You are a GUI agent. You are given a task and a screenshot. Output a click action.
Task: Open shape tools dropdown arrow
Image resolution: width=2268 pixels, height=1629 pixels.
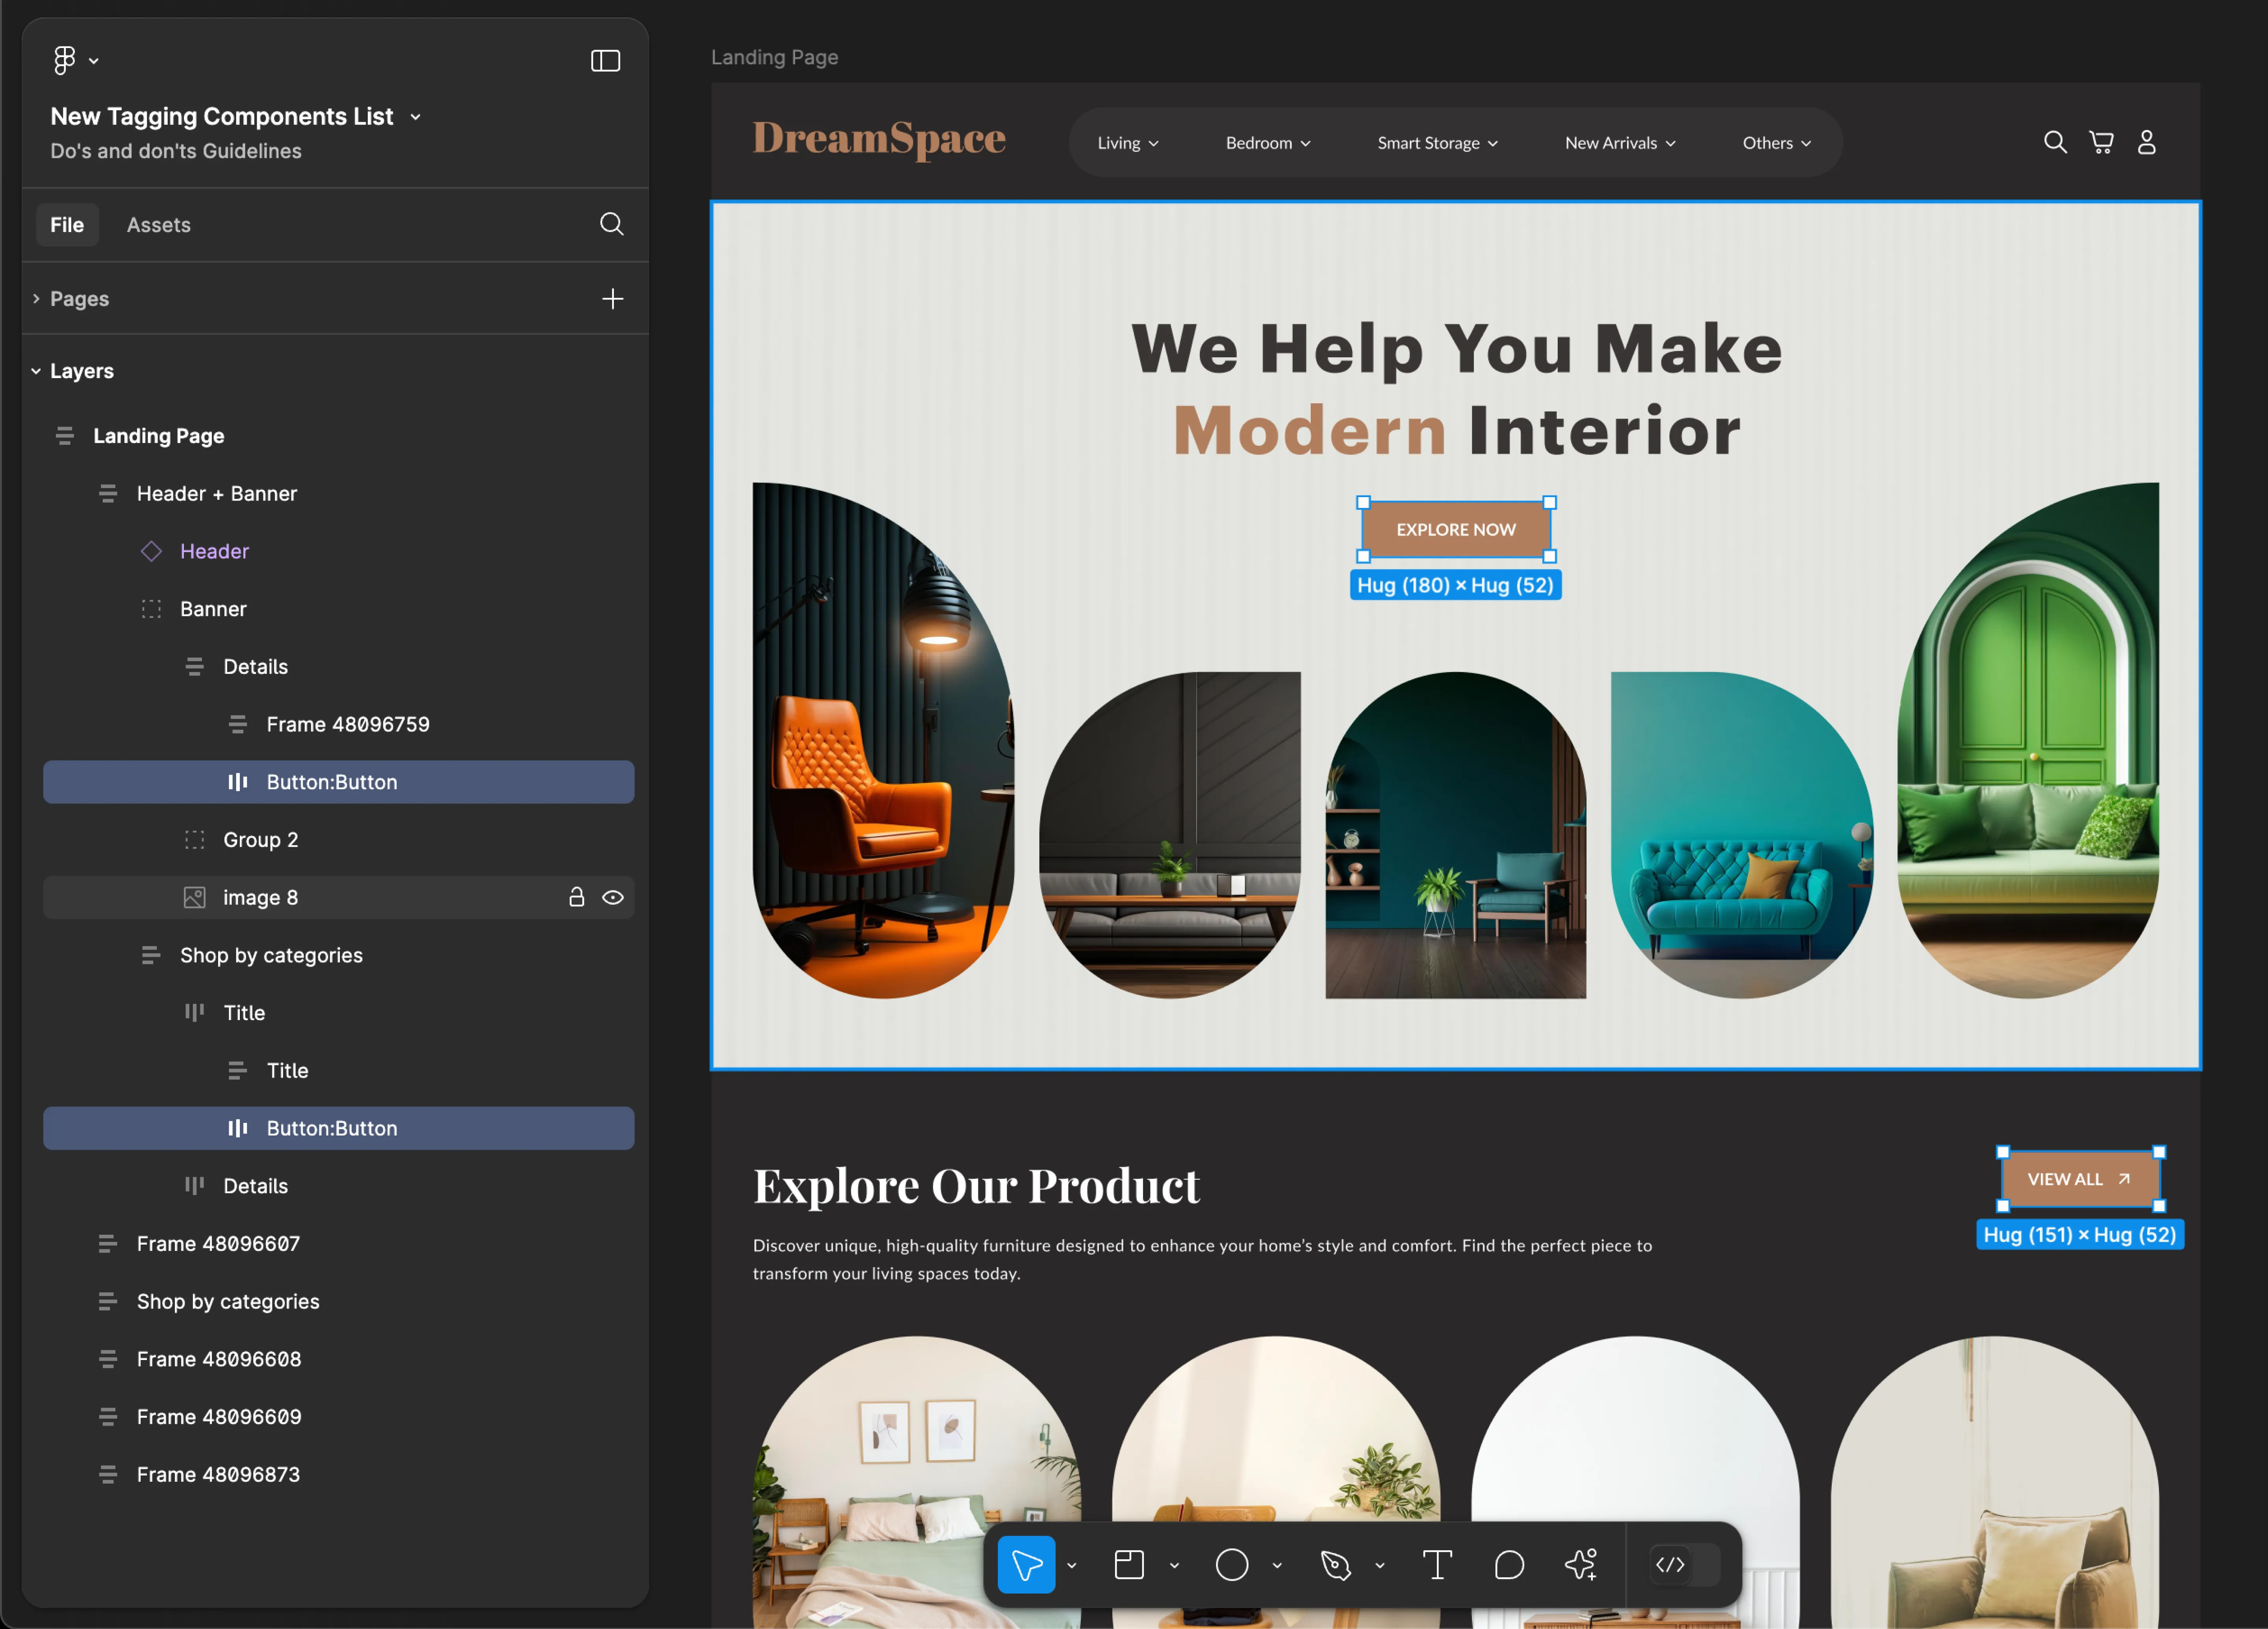click(x=1277, y=1565)
